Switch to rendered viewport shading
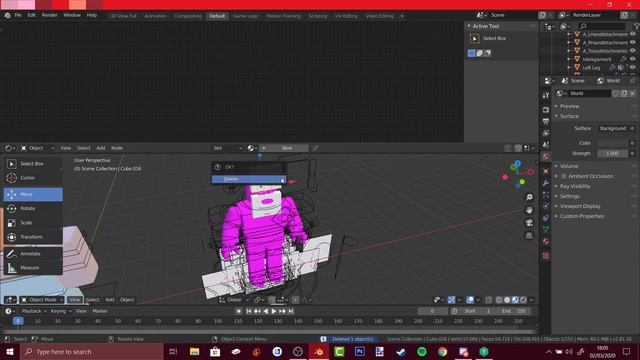Image resolution: width=640 pixels, height=360 pixels. [523, 300]
